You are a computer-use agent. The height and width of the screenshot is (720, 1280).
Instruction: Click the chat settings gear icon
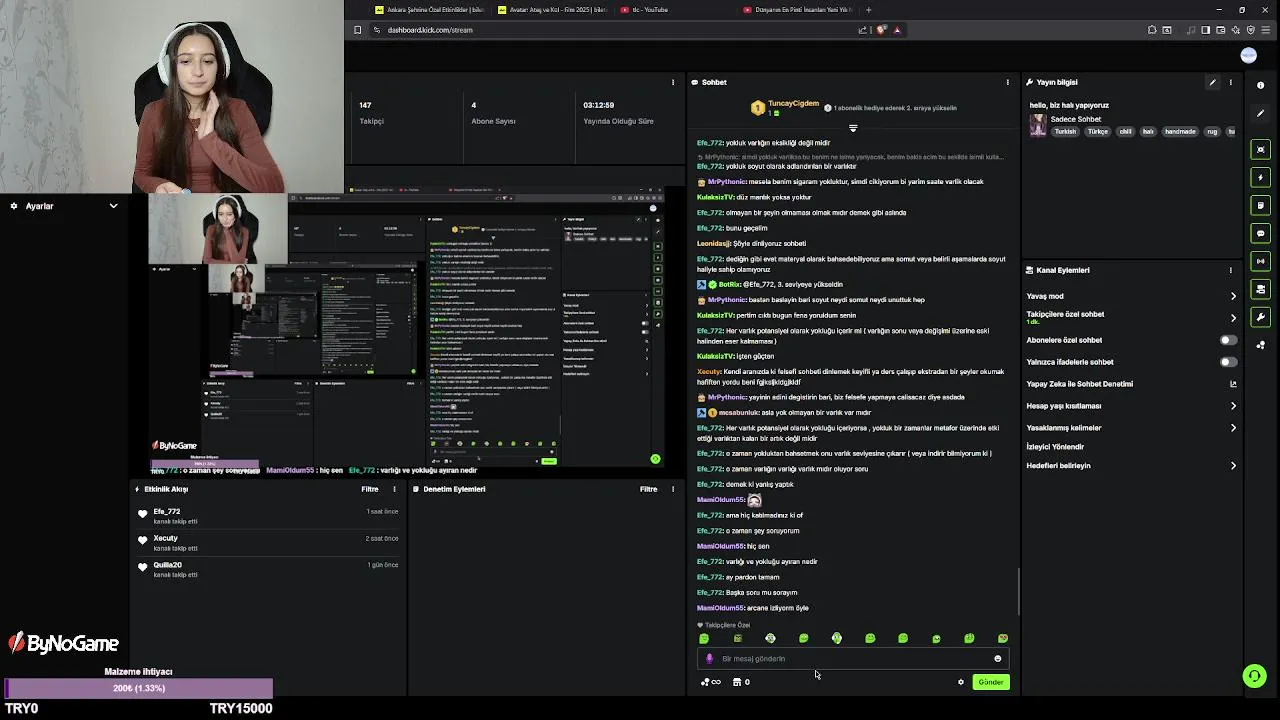(x=961, y=682)
